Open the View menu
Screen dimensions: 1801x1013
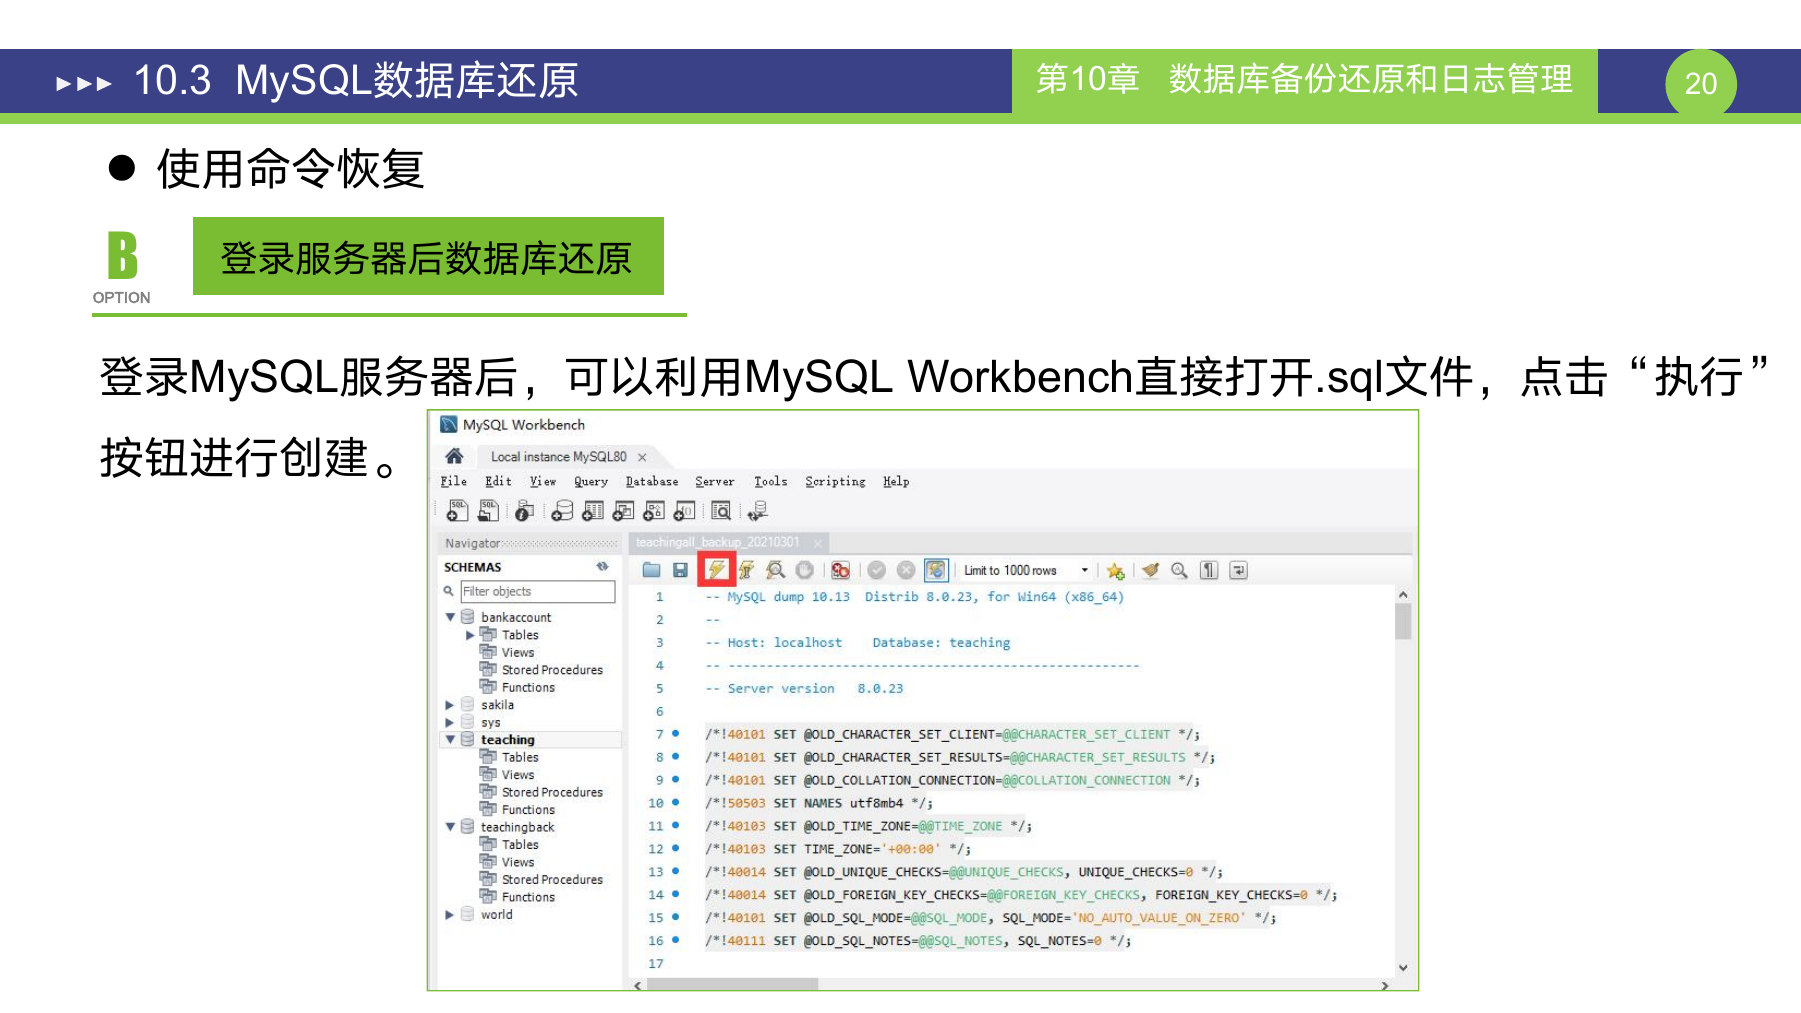pos(543,481)
